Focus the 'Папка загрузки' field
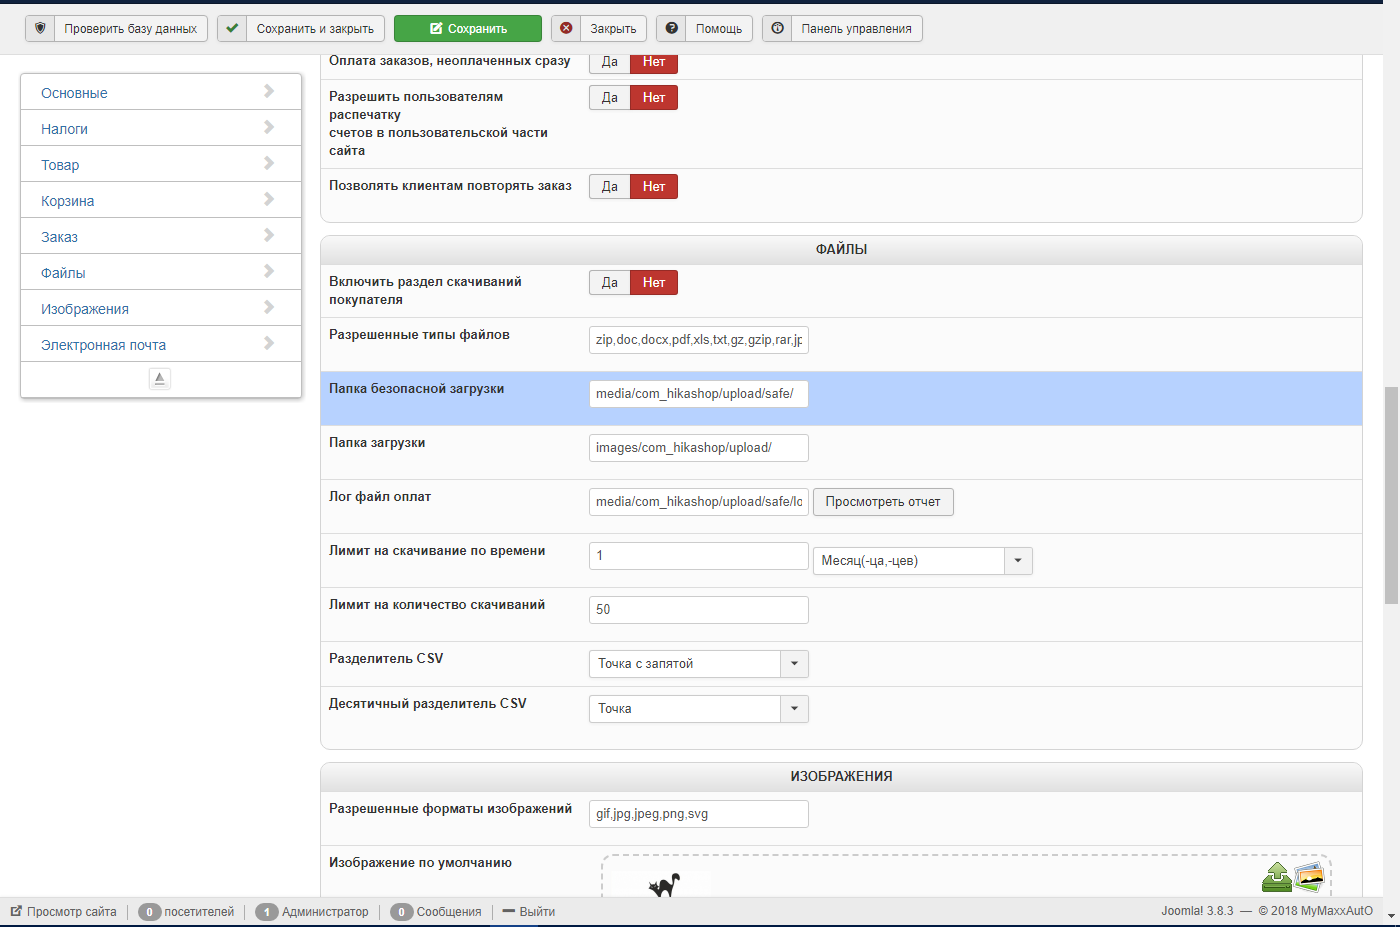The width and height of the screenshot is (1400, 927). pyautogui.click(x=699, y=448)
